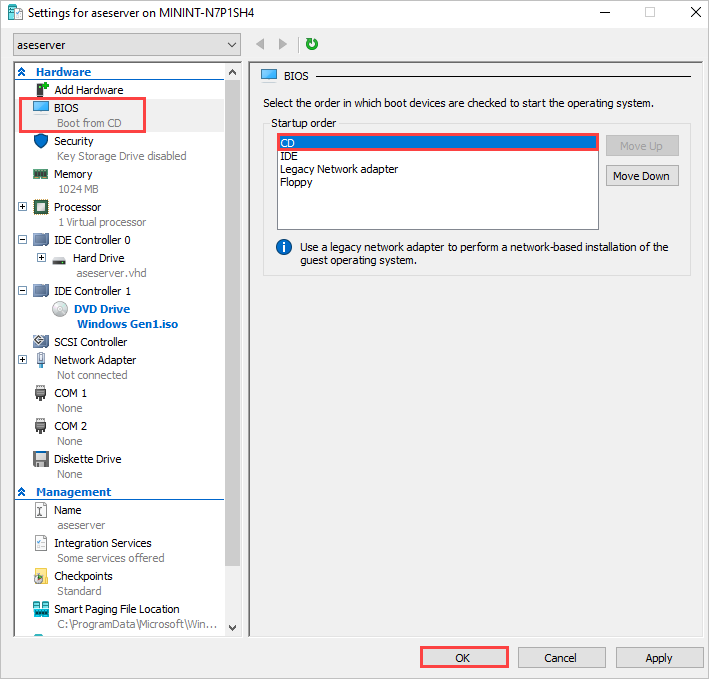Click the Processor icon
Screen dimensions: 709x679
(x=41, y=207)
